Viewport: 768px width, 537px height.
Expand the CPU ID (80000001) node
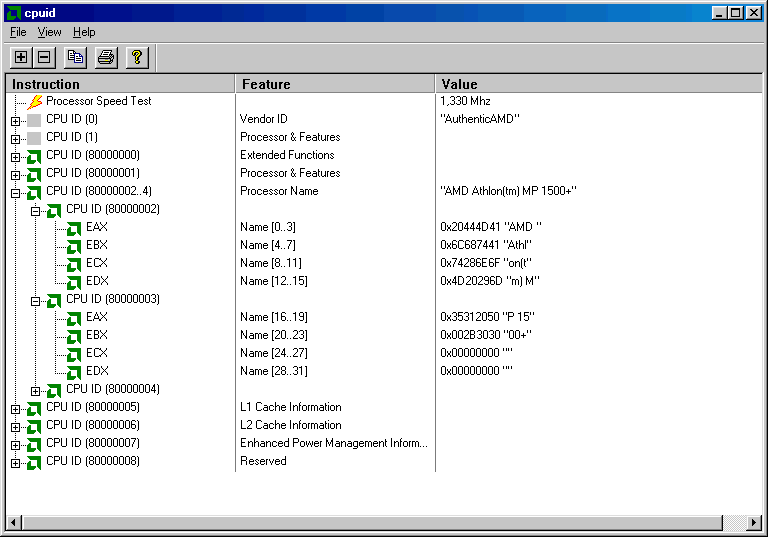(16, 175)
